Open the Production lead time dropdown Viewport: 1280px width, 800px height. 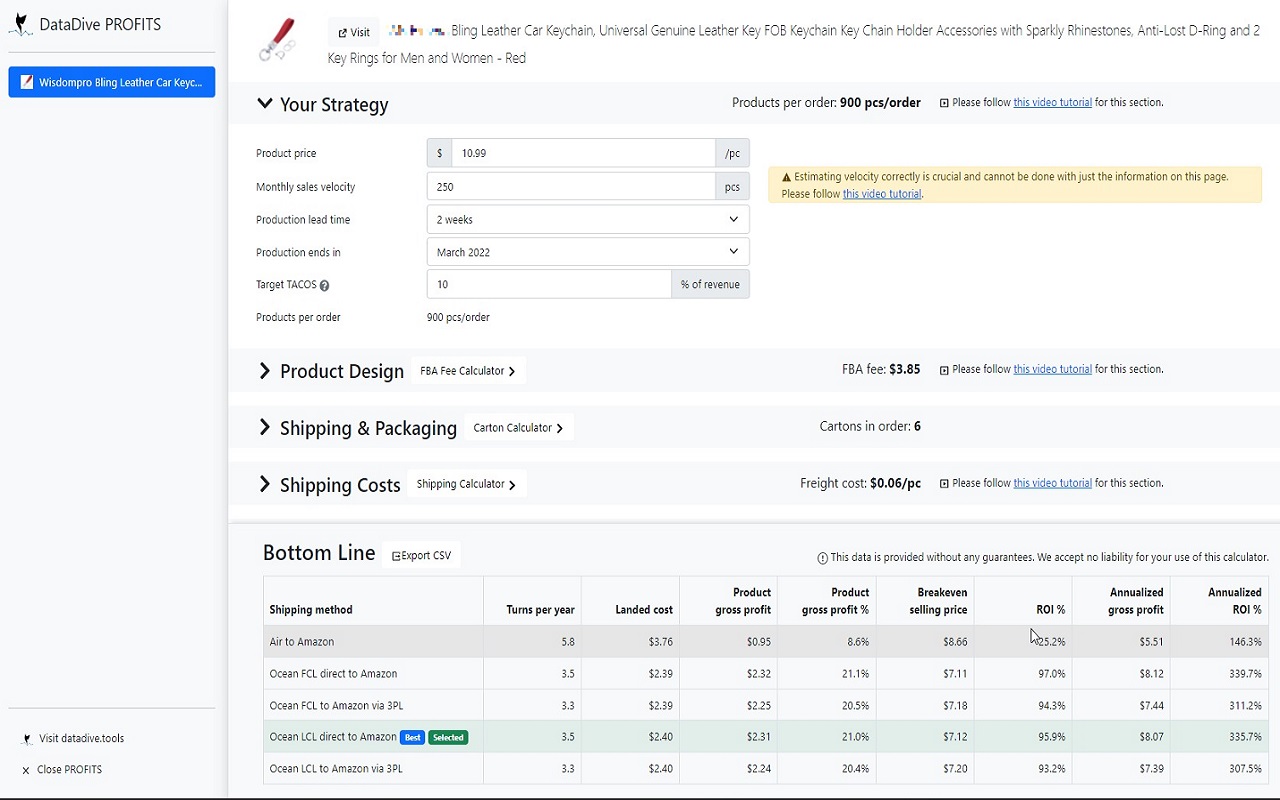587,220
